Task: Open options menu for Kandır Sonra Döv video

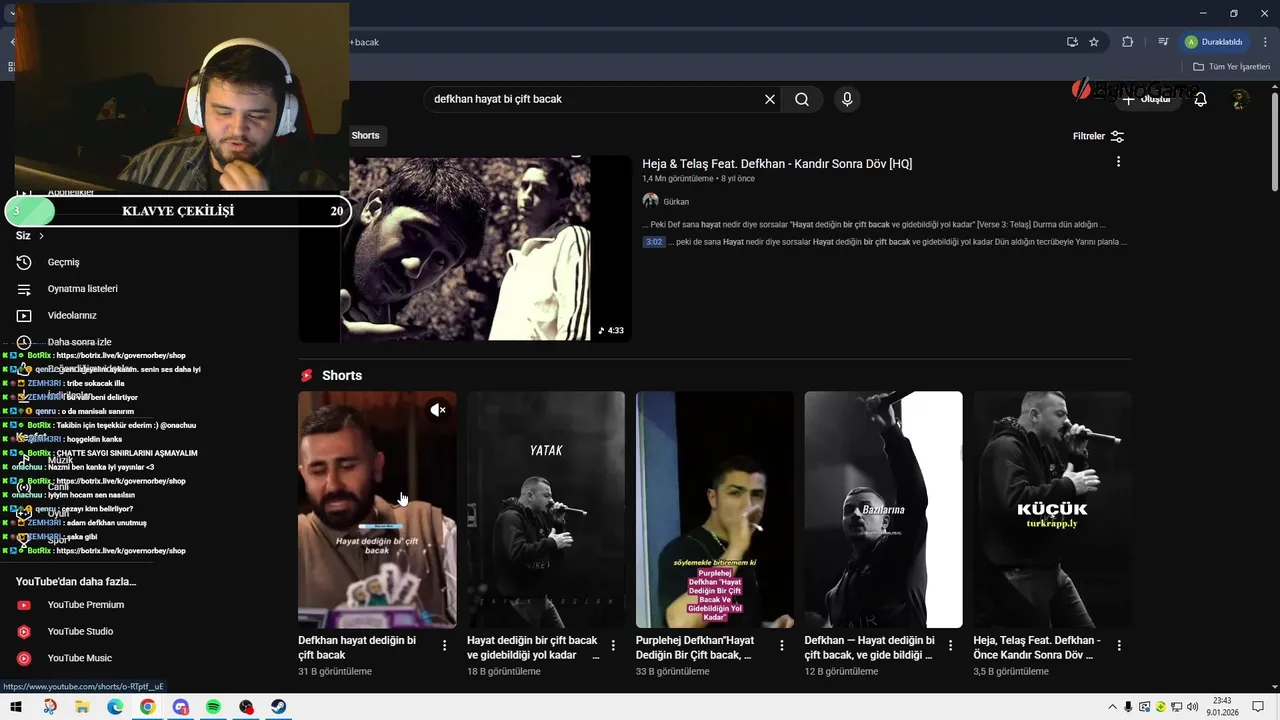Action: coord(1118,162)
